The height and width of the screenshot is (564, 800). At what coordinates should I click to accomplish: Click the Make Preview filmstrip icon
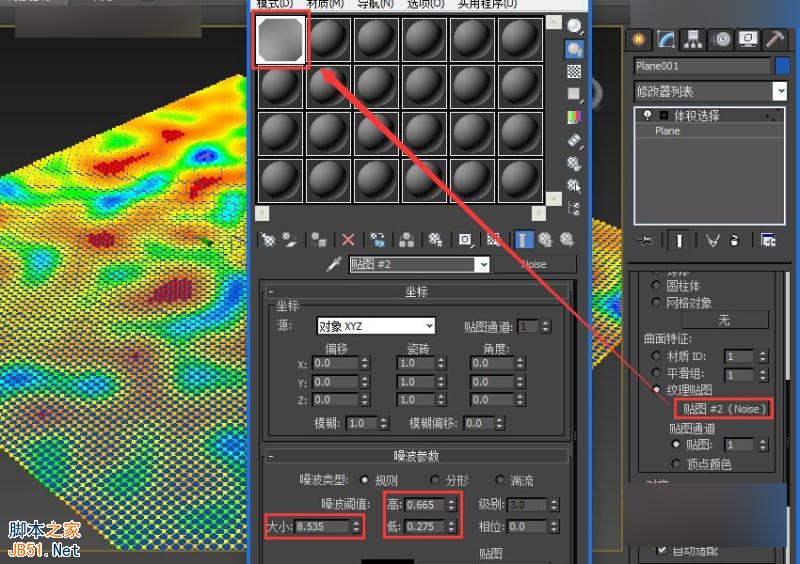pos(574,140)
